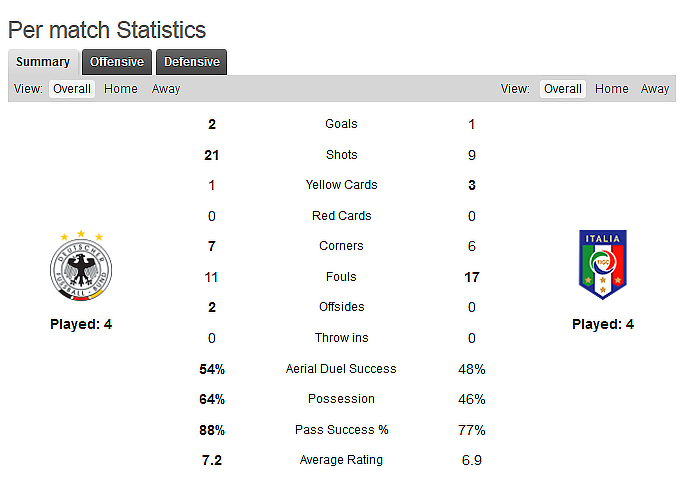Viewport: 682px width, 489px height.
Task: Click Italy's Played: 4 text
Action: point(603,324)
